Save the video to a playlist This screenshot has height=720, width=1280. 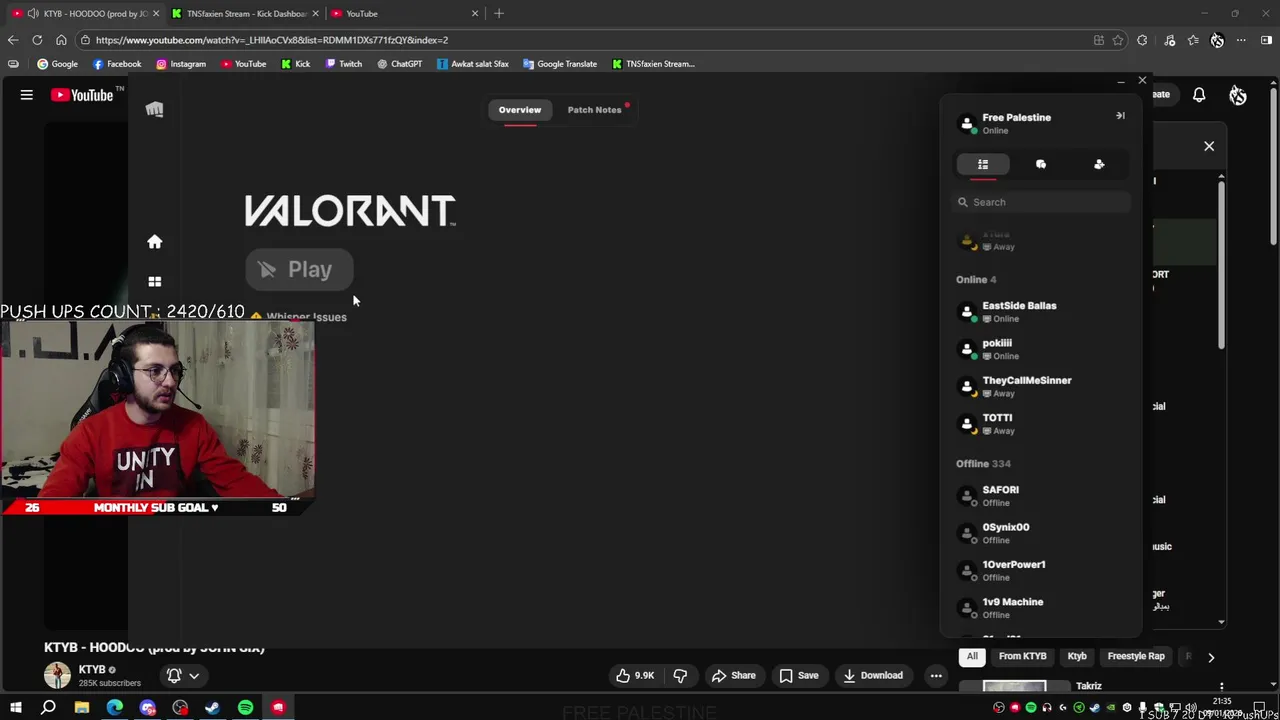pos(799,676)
